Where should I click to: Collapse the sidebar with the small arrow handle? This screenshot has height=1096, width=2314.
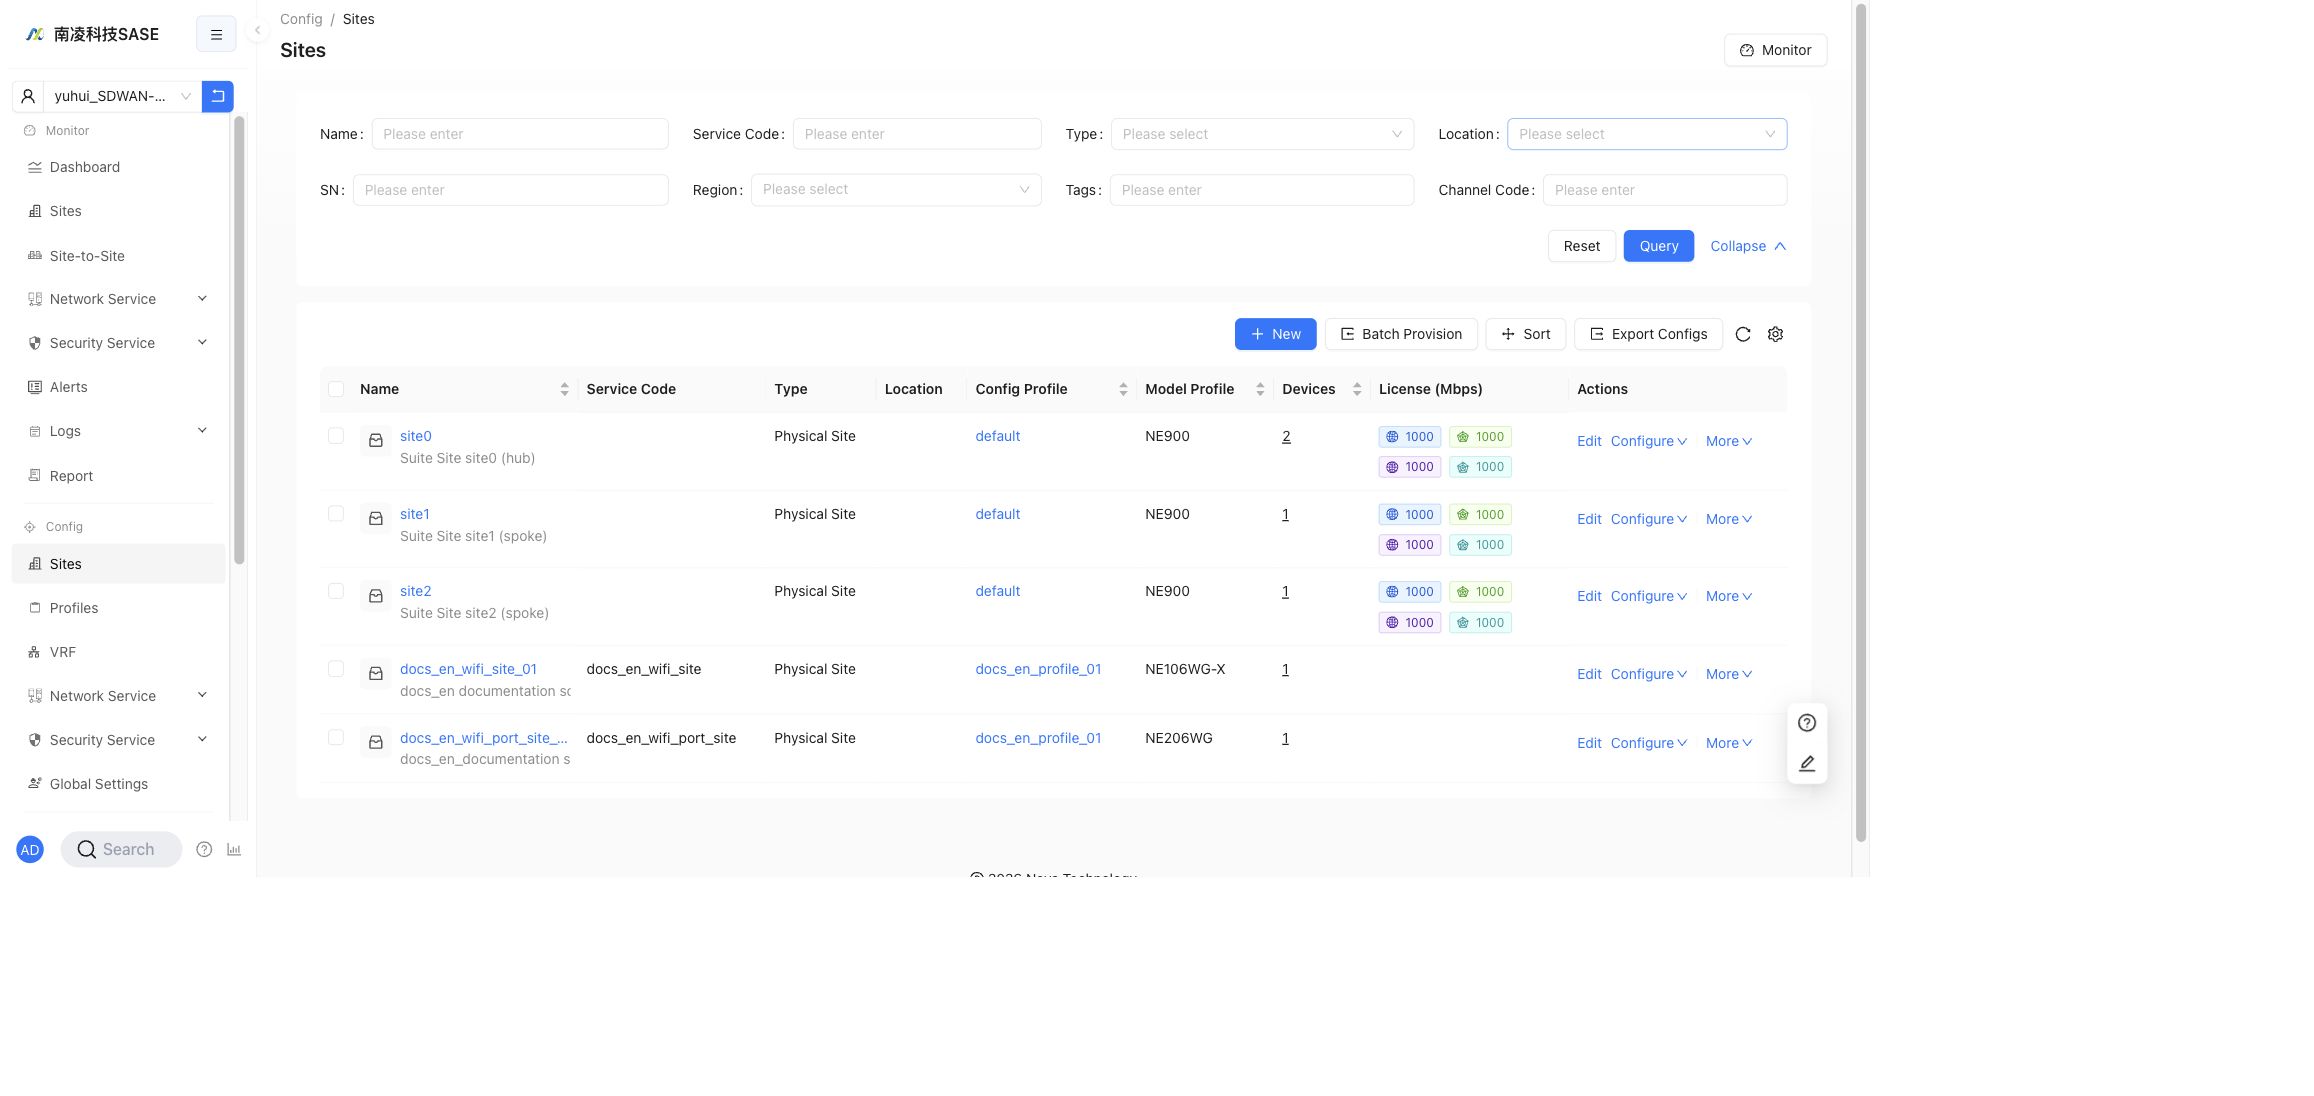[257, 30]
